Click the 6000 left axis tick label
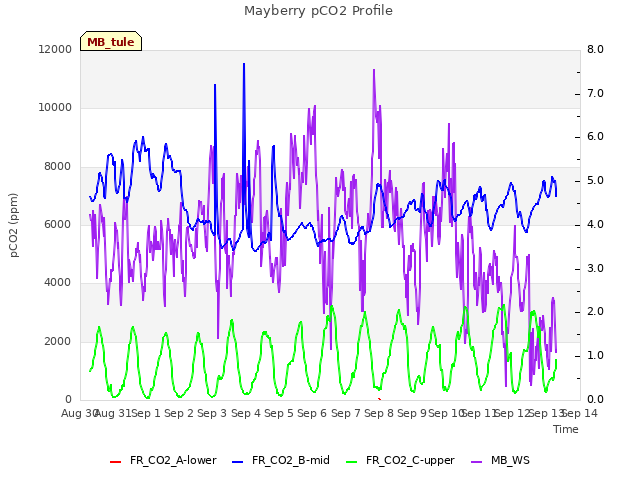The height and width of the screenshot is (480, 640). 58,224
